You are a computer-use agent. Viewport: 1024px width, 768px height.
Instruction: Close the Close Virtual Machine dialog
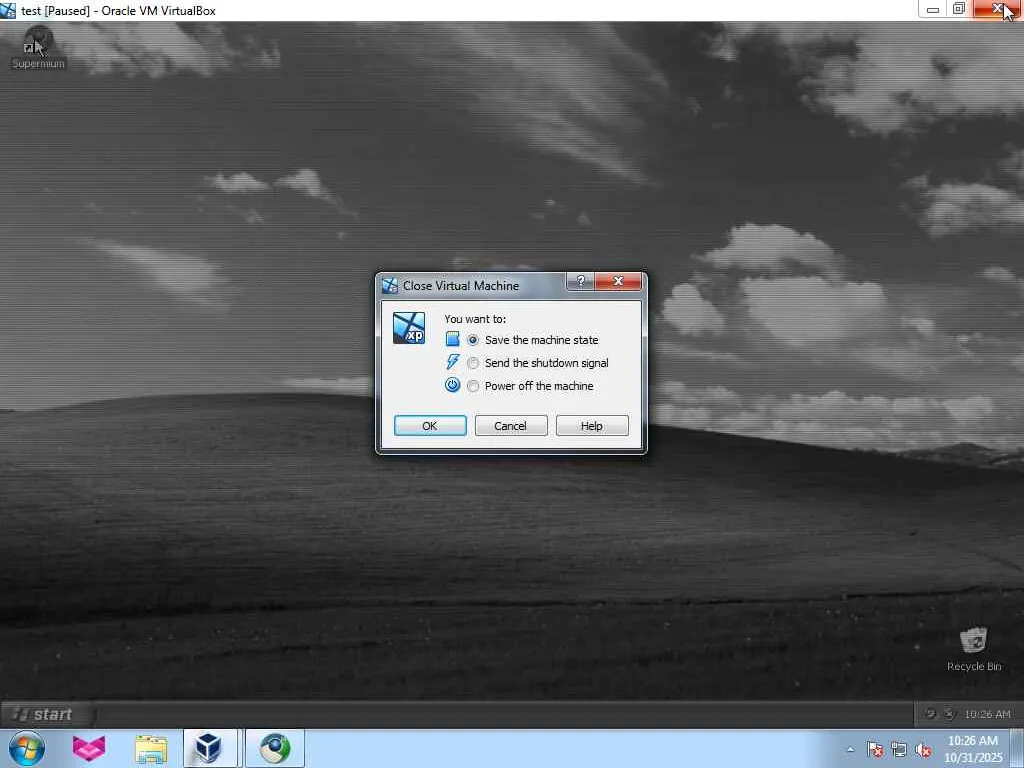618,281
